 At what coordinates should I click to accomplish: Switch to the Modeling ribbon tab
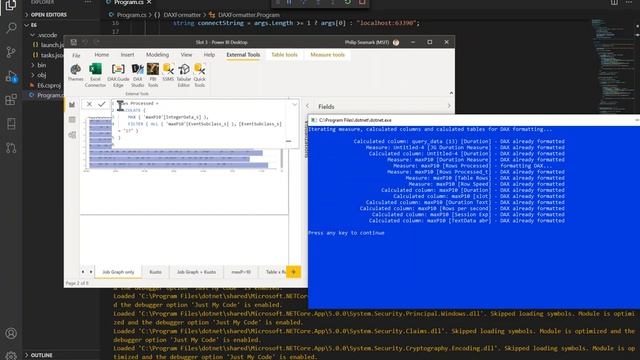pyautogui.click(x=158, y=55)
